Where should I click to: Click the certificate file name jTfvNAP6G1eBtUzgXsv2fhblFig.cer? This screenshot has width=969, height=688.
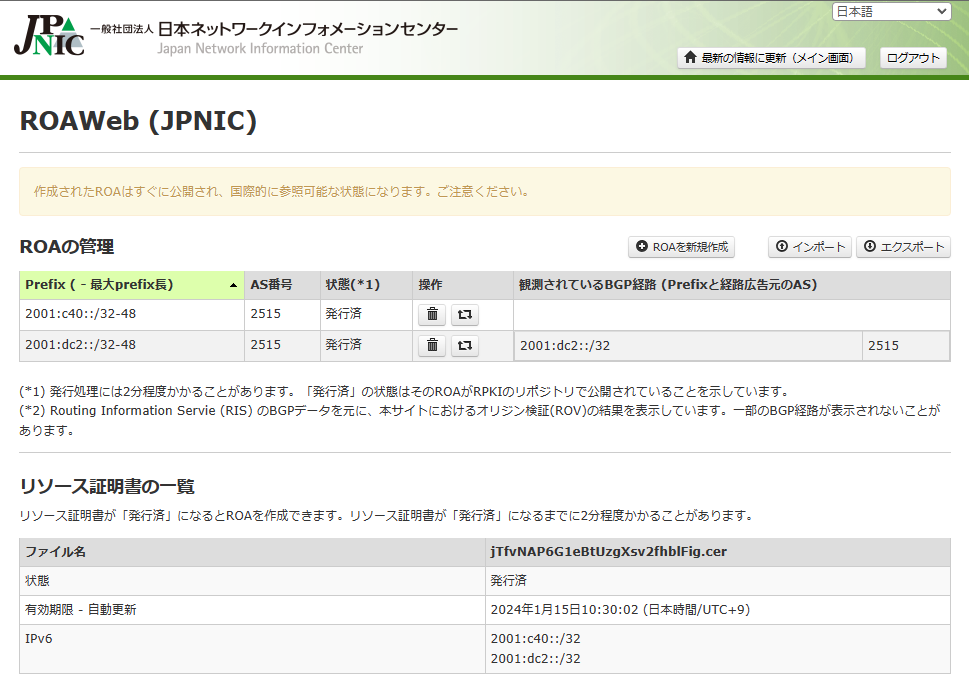pyautogui.click(x=609, y=551)
